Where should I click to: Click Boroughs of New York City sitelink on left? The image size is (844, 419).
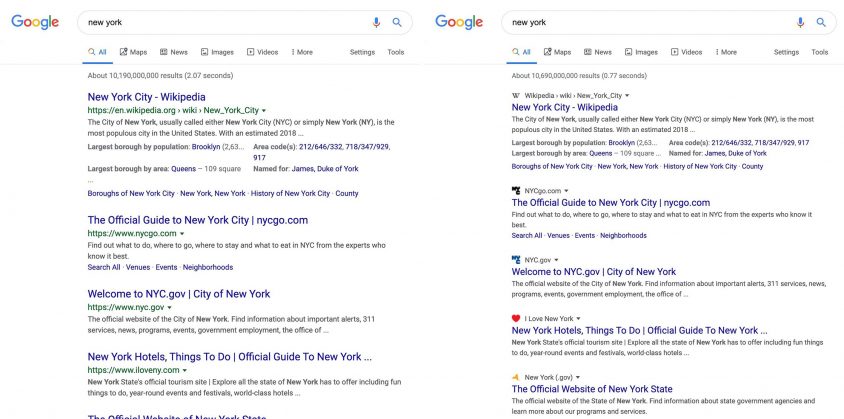131,193
